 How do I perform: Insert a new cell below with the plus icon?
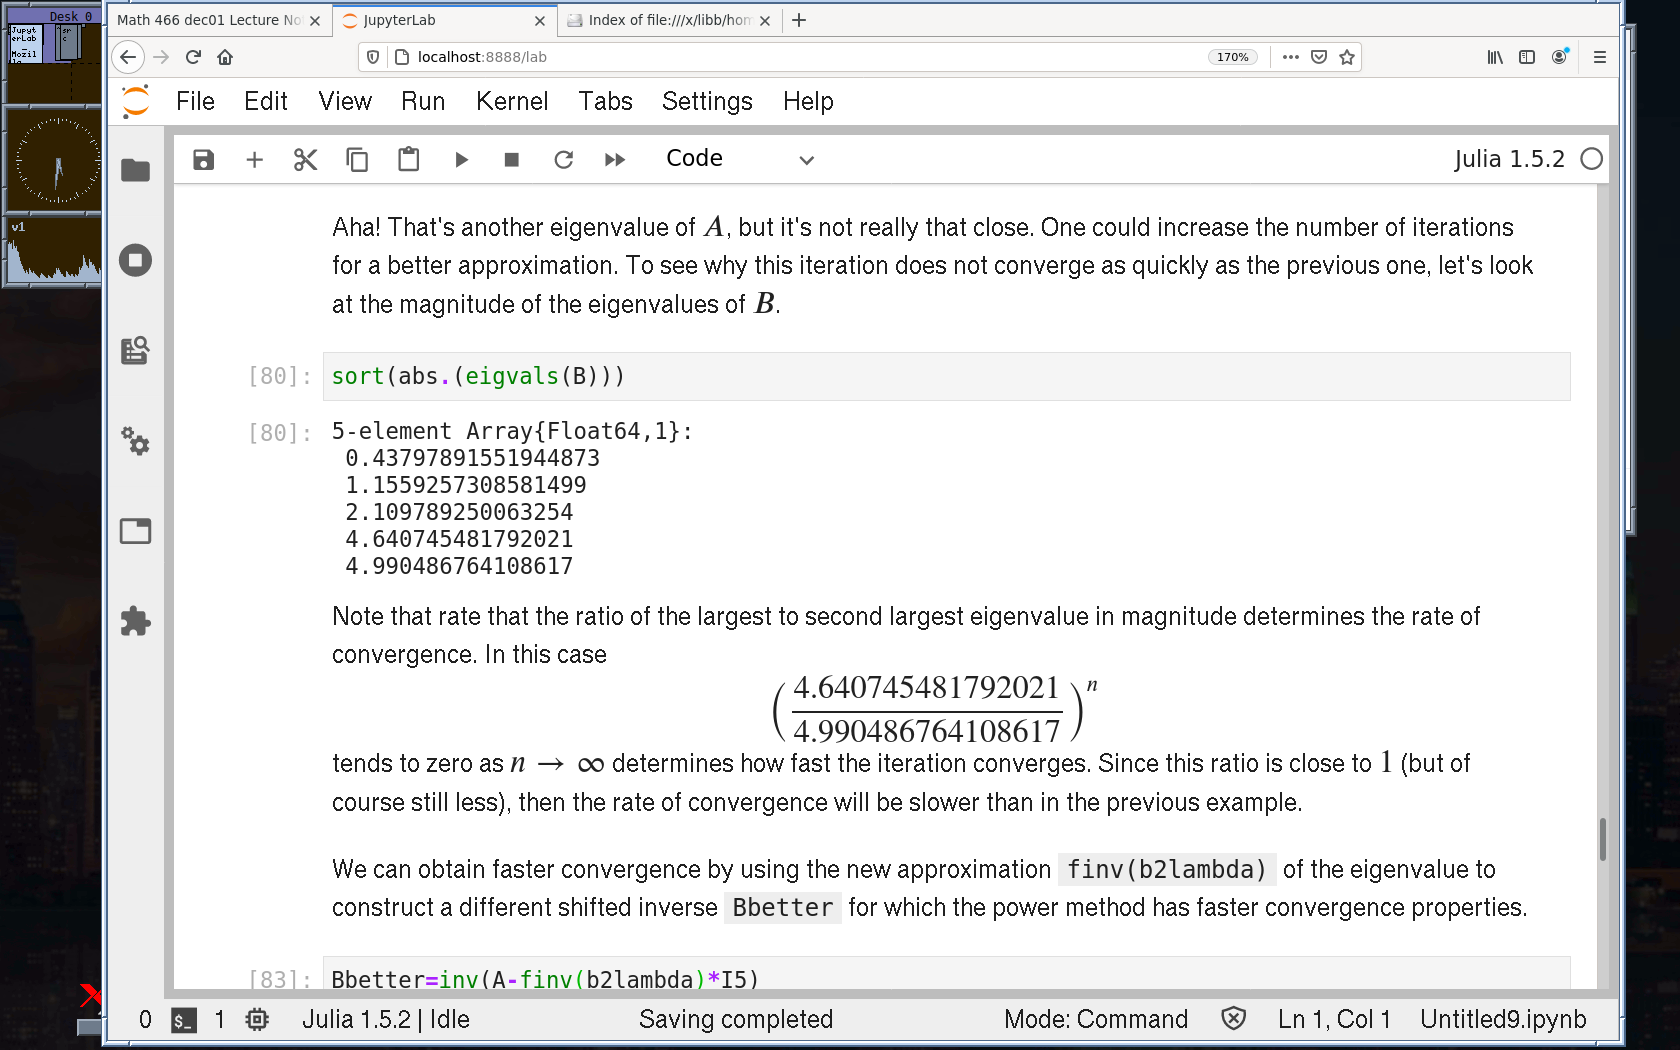pyautogui.click(x=255, y=160)
